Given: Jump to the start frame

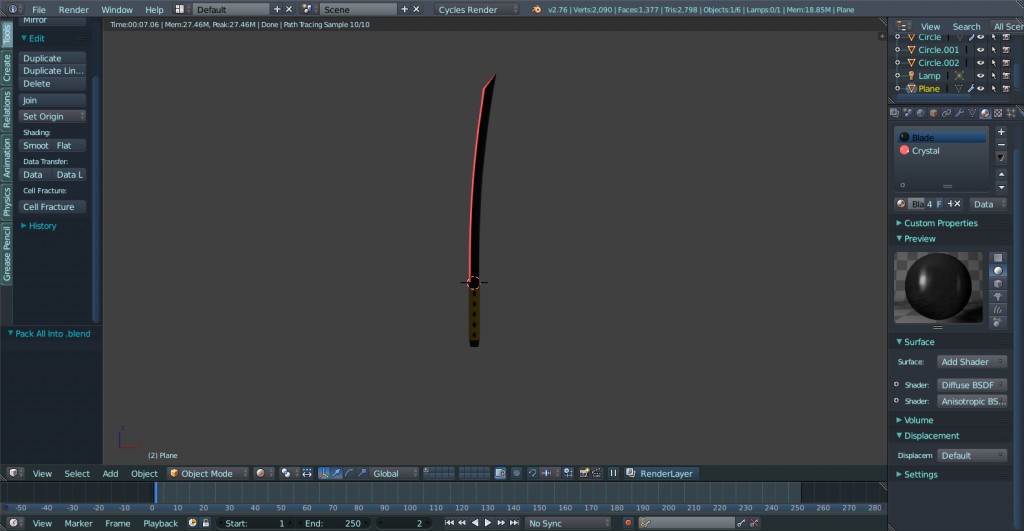Looking at the screenshot, I should click(x=449, y=523).
